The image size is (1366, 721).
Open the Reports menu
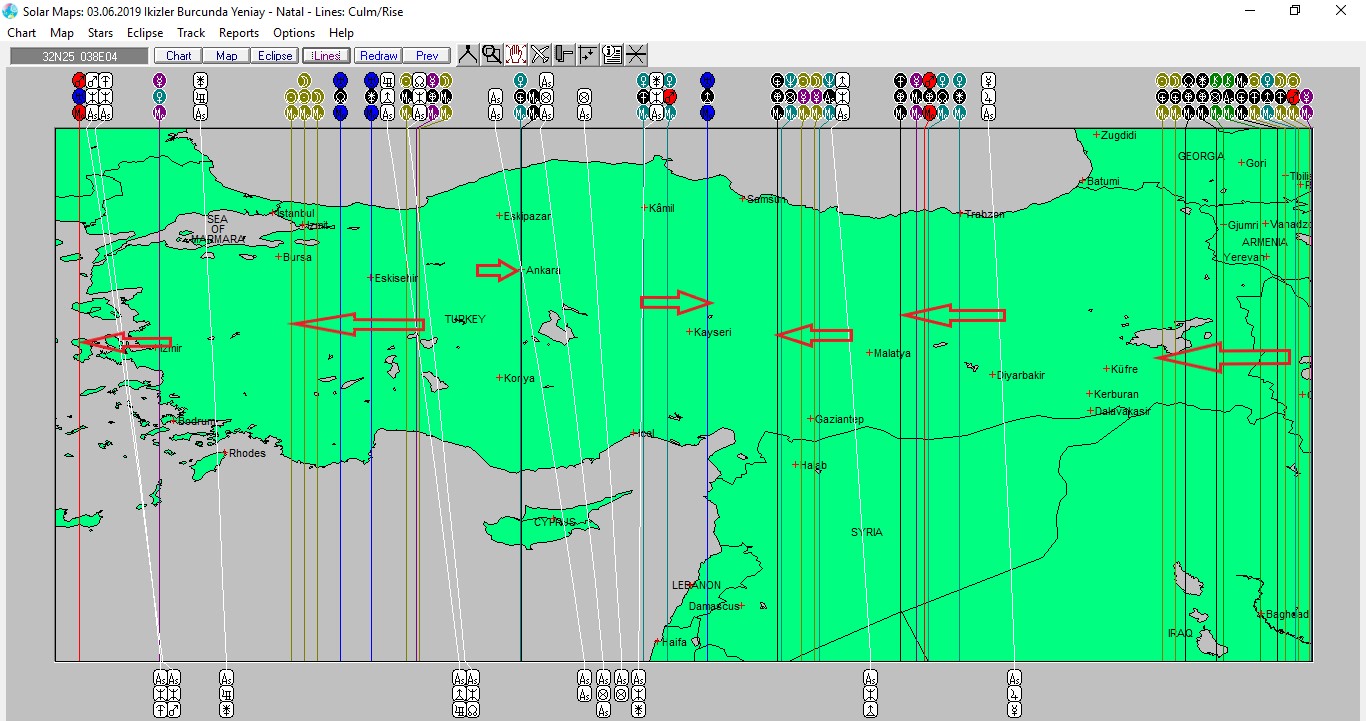click(239, 33)
